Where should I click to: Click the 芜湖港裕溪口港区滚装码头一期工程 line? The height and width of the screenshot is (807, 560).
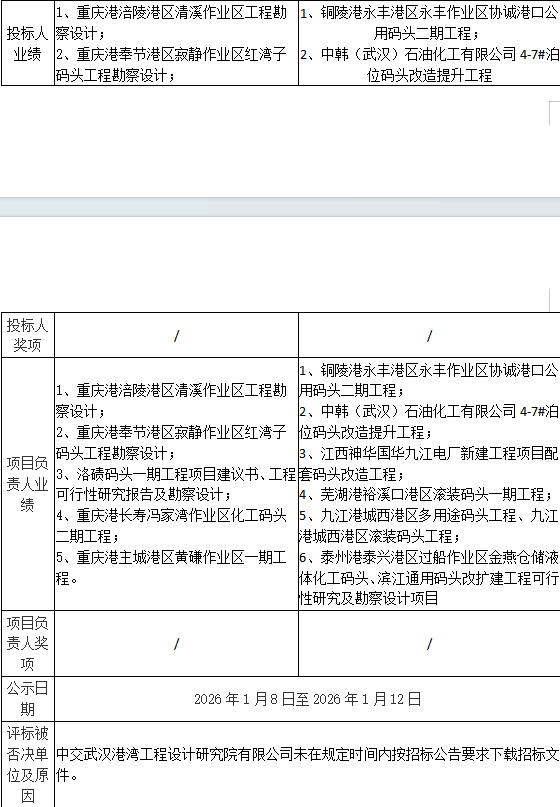pyautogui.click(x=426, y=495)
